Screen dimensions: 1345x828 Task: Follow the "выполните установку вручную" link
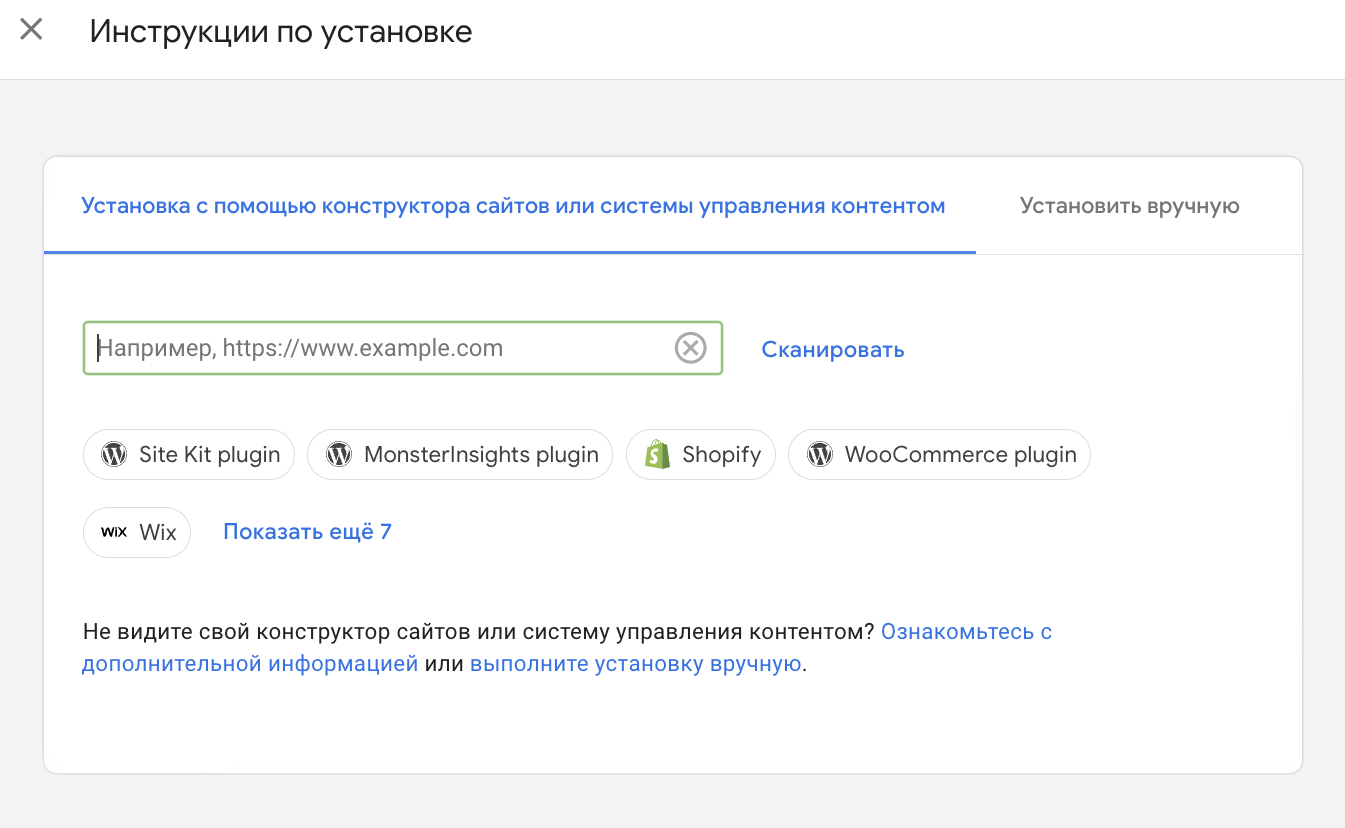[635, 664]
